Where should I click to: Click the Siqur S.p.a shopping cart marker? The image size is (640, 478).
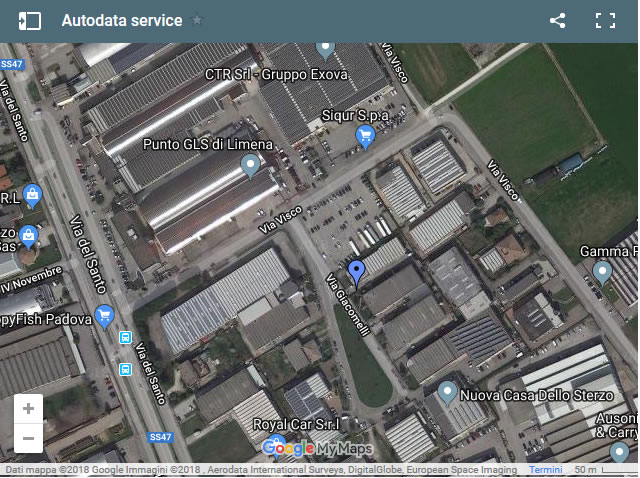(365, 137)
